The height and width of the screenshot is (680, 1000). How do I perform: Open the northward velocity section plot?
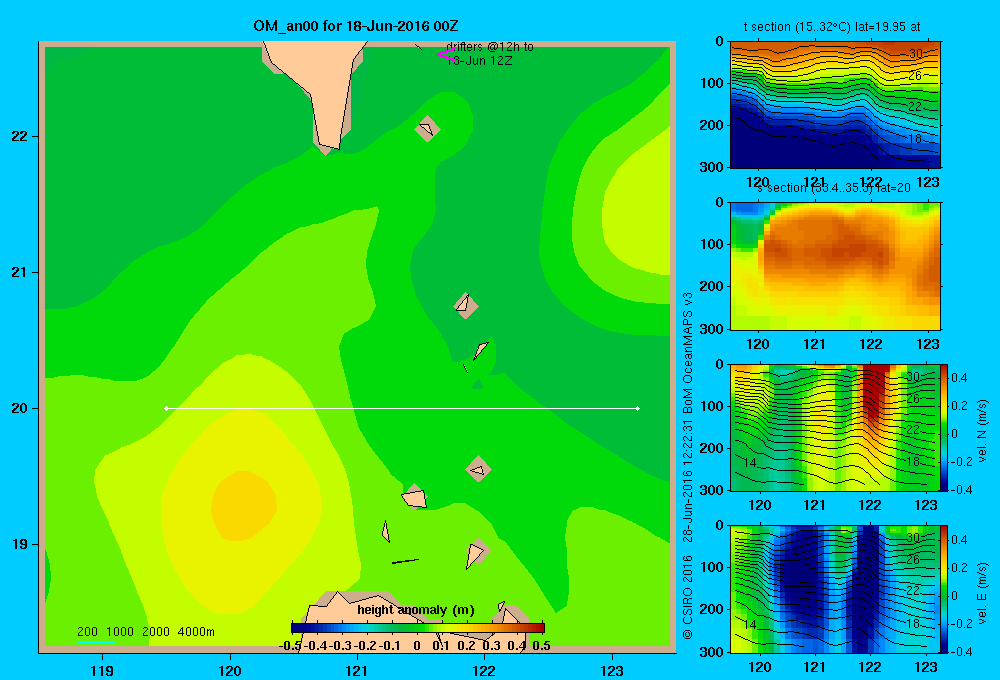[x=835, y=427]
